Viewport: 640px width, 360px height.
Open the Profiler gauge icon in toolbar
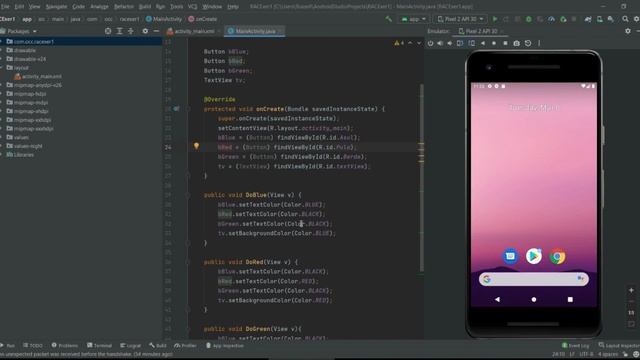click(551, 19)
